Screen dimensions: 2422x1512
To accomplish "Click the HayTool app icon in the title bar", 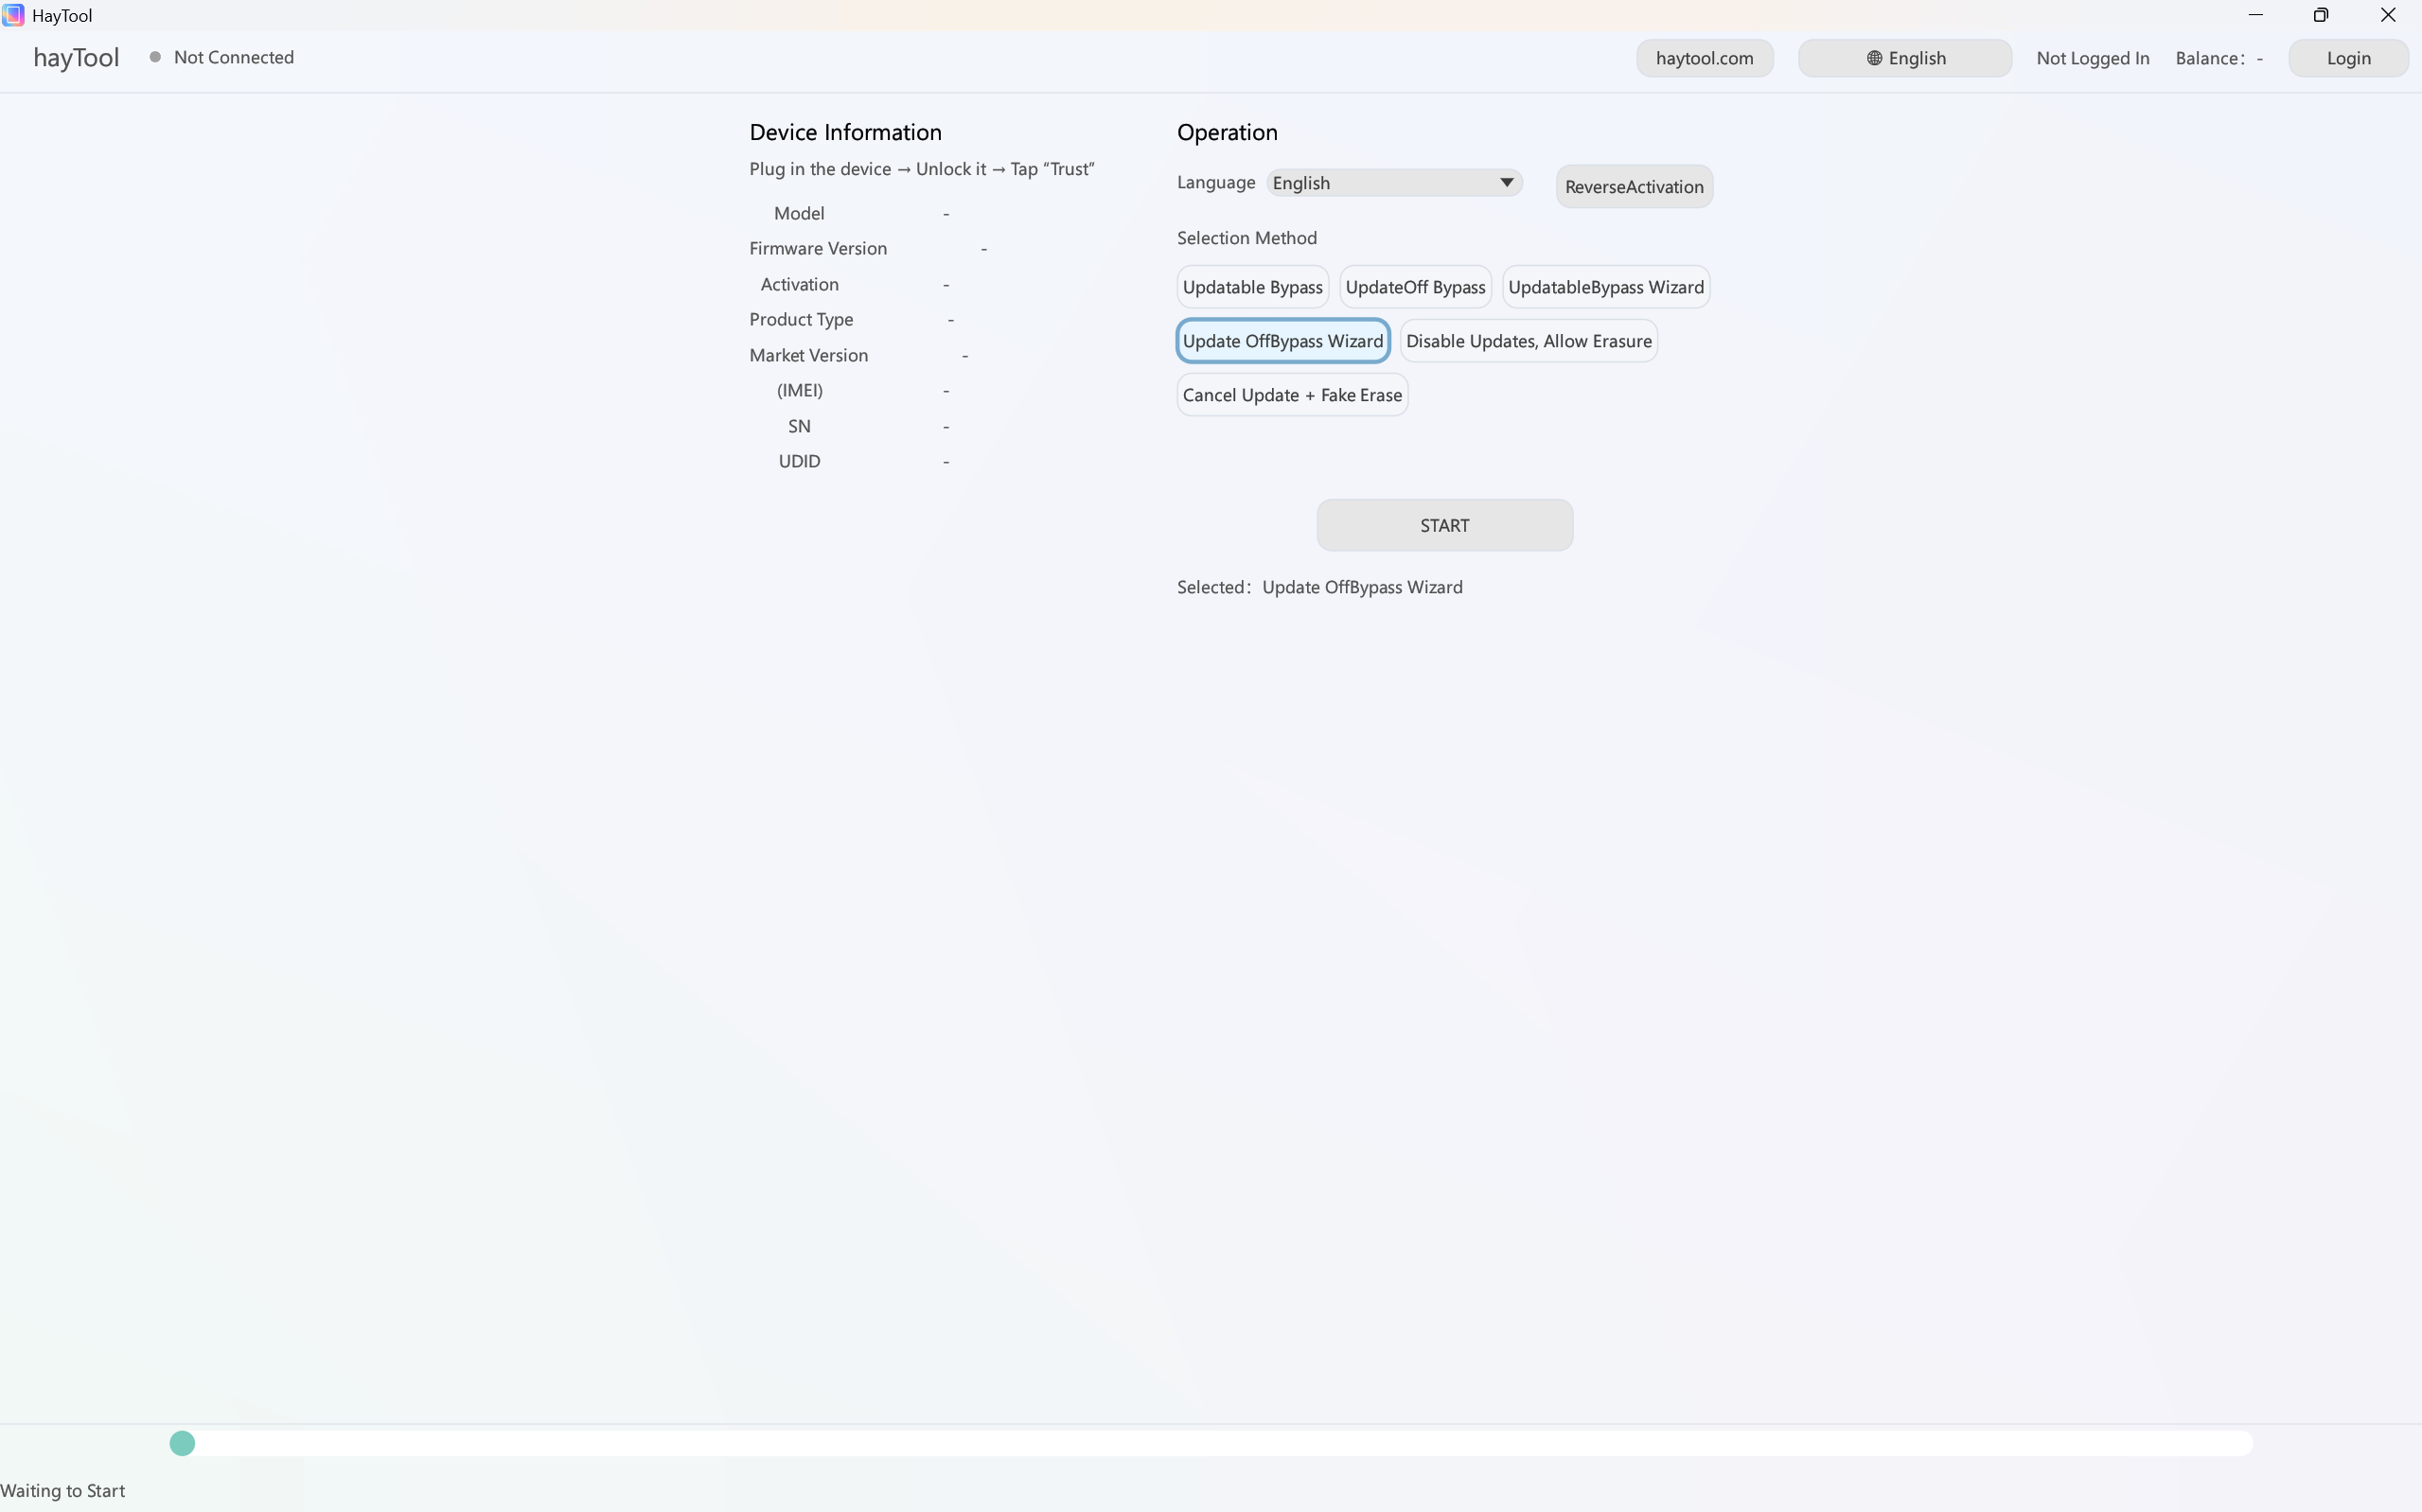I will tap(13, 15).
